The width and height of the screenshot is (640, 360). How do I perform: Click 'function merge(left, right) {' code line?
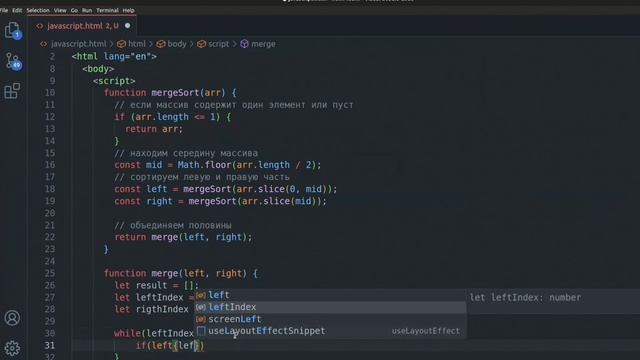point(181,273)
